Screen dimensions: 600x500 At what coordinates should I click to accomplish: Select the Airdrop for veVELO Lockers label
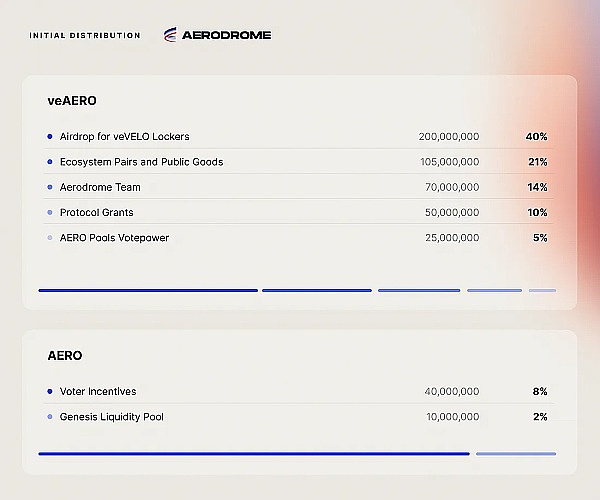124,136
